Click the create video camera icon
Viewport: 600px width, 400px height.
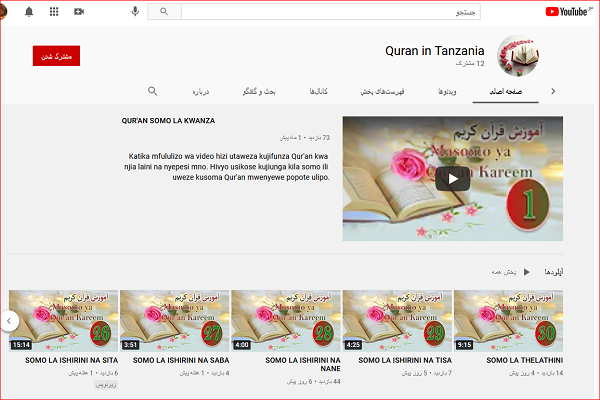click(79, 11)
